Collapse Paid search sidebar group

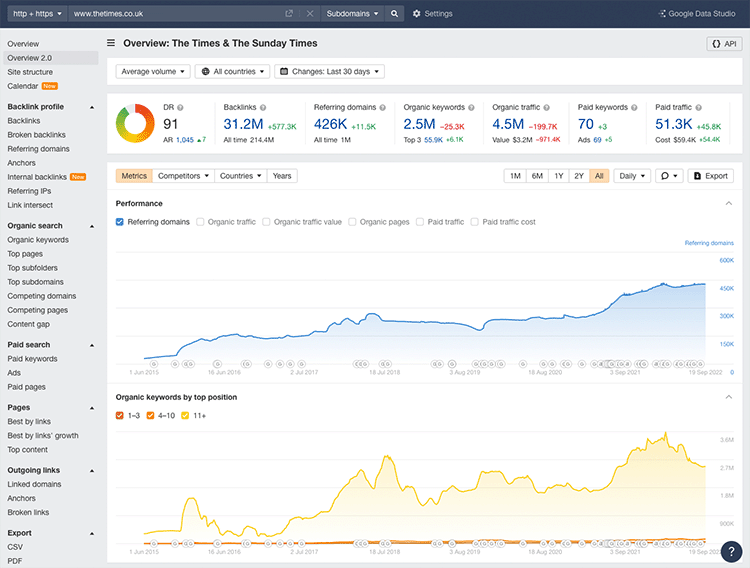(x=92, y=345)
